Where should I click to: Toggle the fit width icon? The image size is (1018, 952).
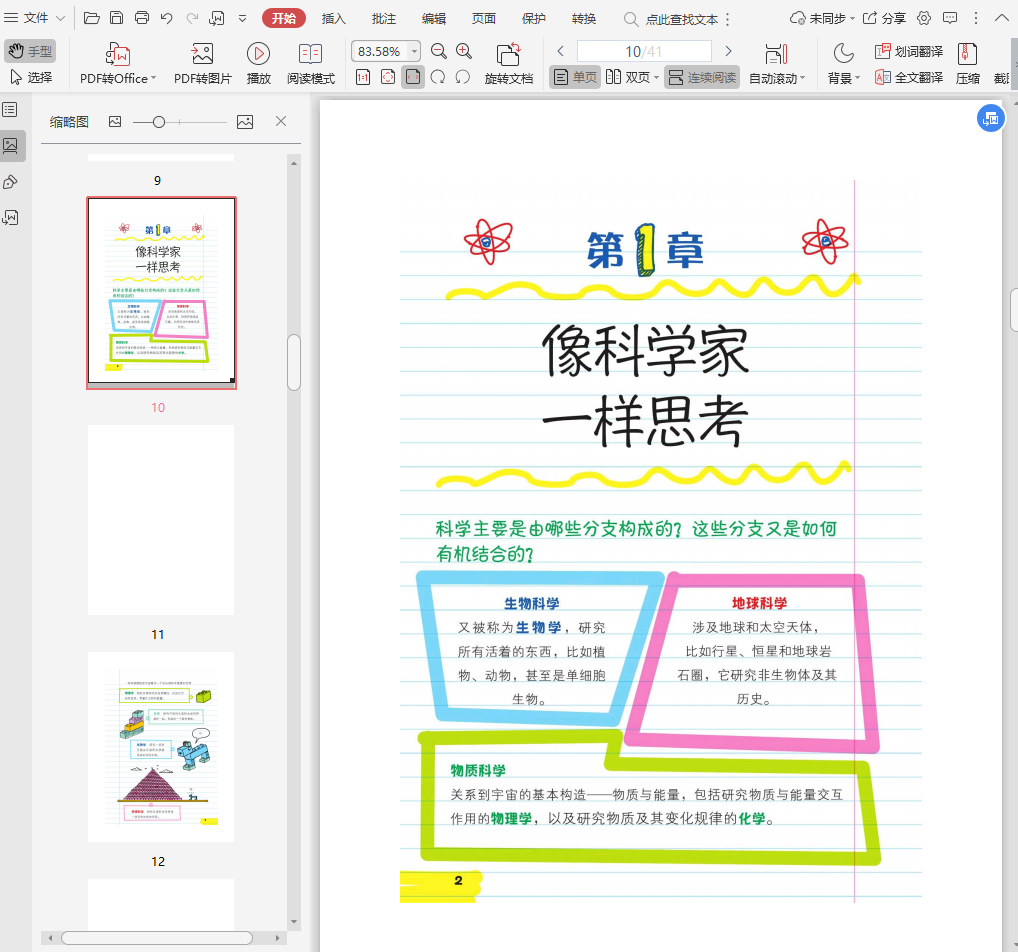click(x=412, y=77)
